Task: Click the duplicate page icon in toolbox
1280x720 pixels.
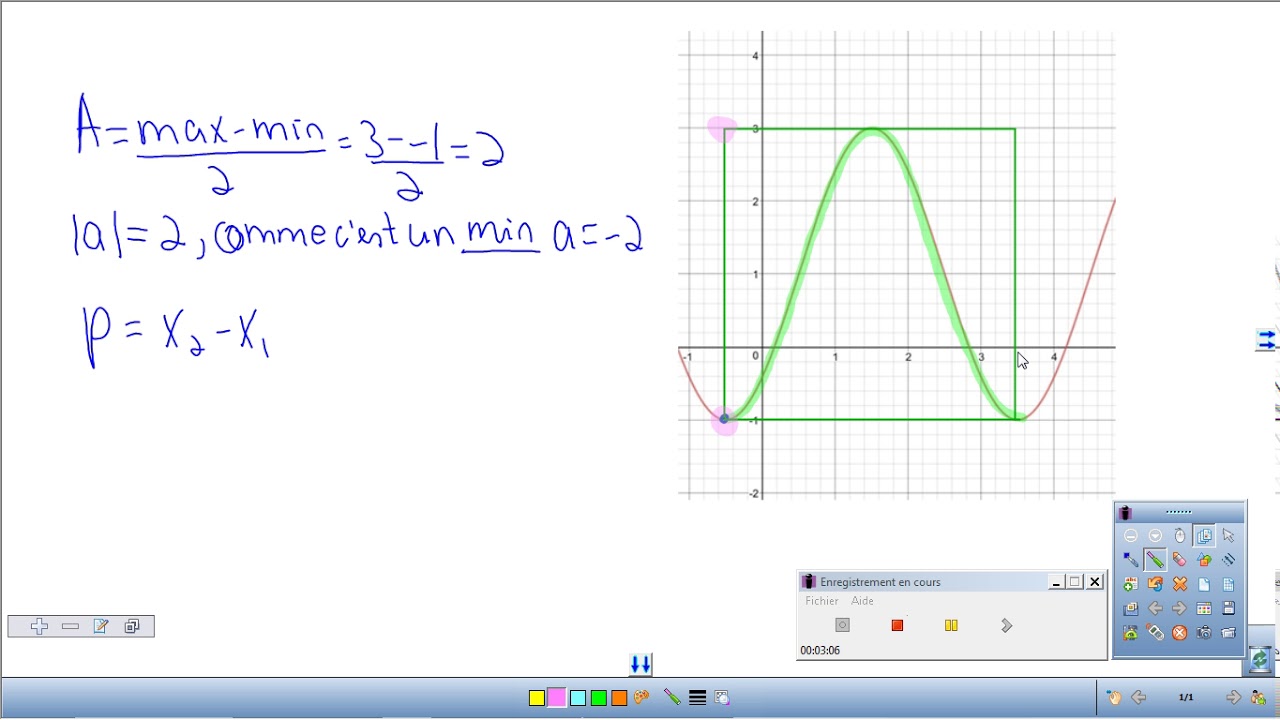Action: 1131,608
